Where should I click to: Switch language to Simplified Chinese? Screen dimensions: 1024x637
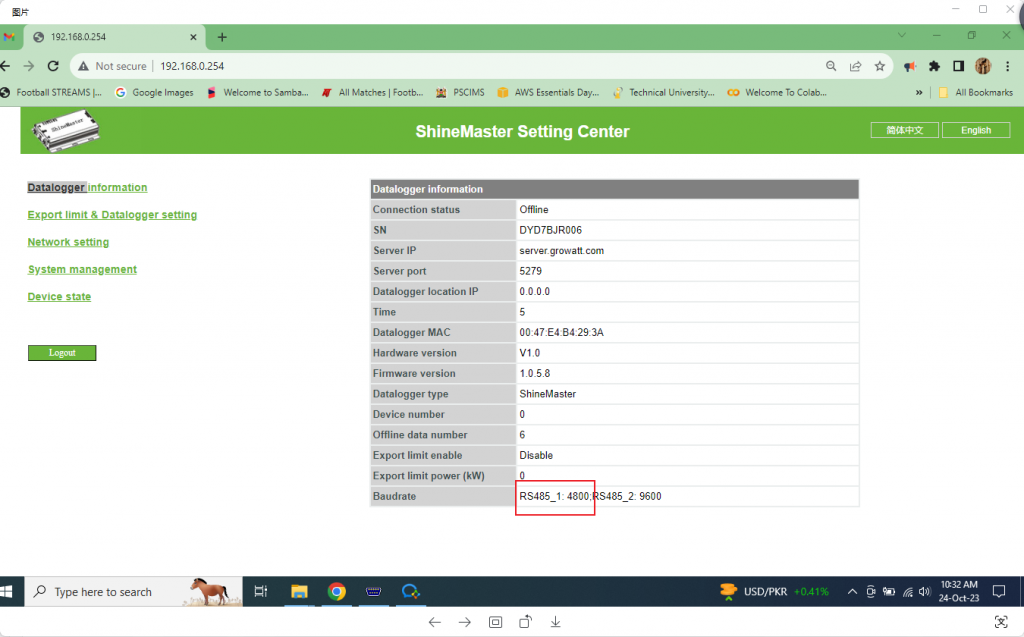[x=904, y=130]
